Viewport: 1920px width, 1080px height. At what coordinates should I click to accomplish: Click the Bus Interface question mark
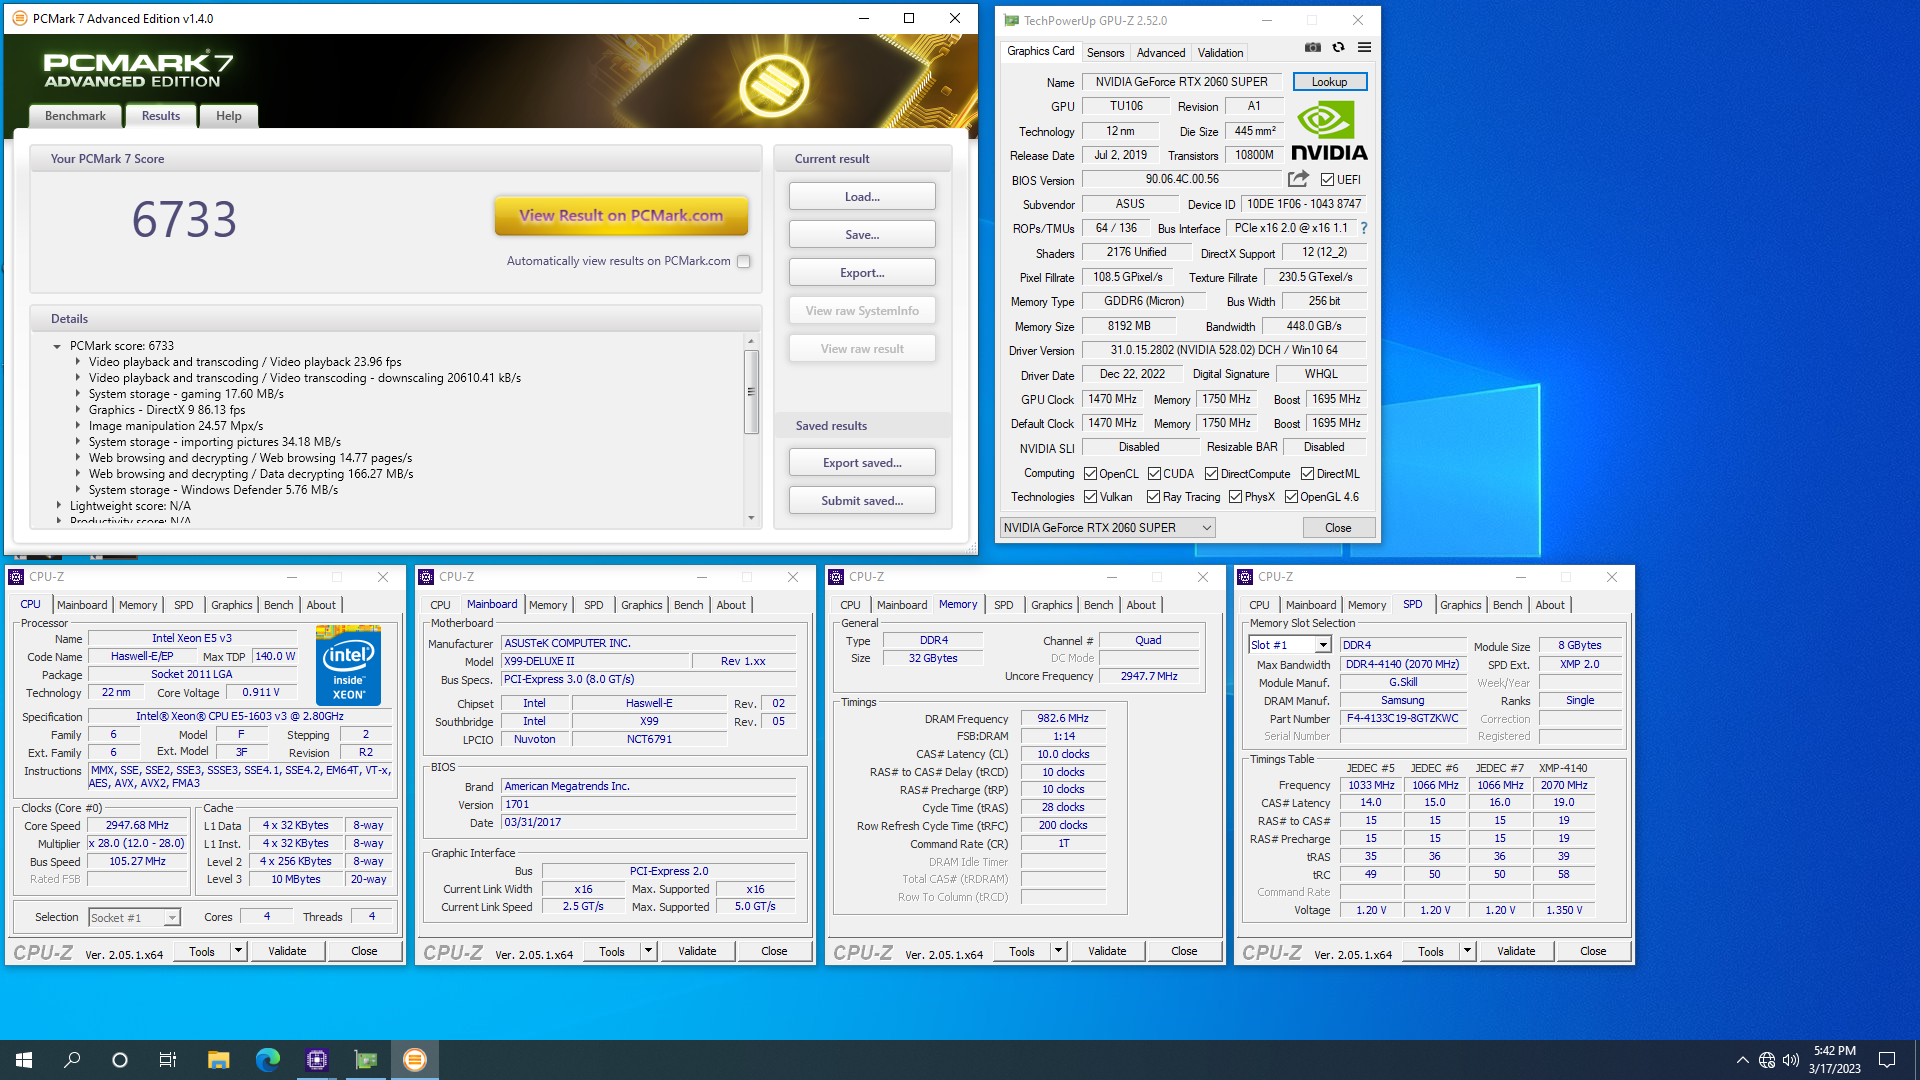point(1363,228)
